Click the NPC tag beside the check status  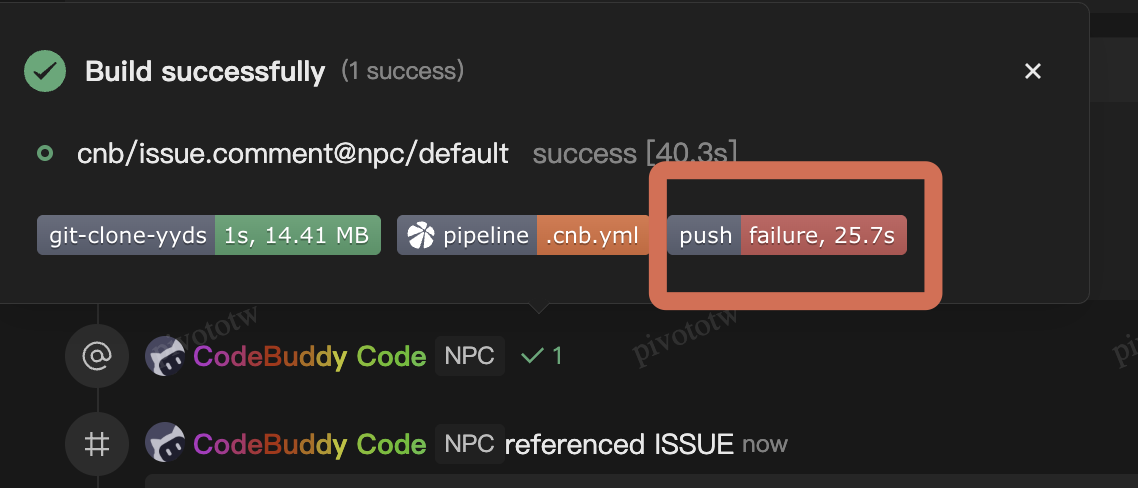(470, 356)
